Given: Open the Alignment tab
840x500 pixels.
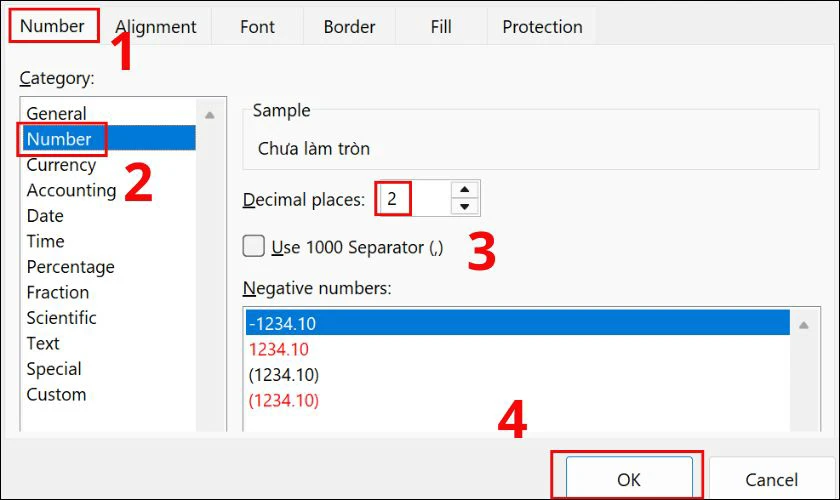Looking at the screenshot, I should click(x=156, y=27).
